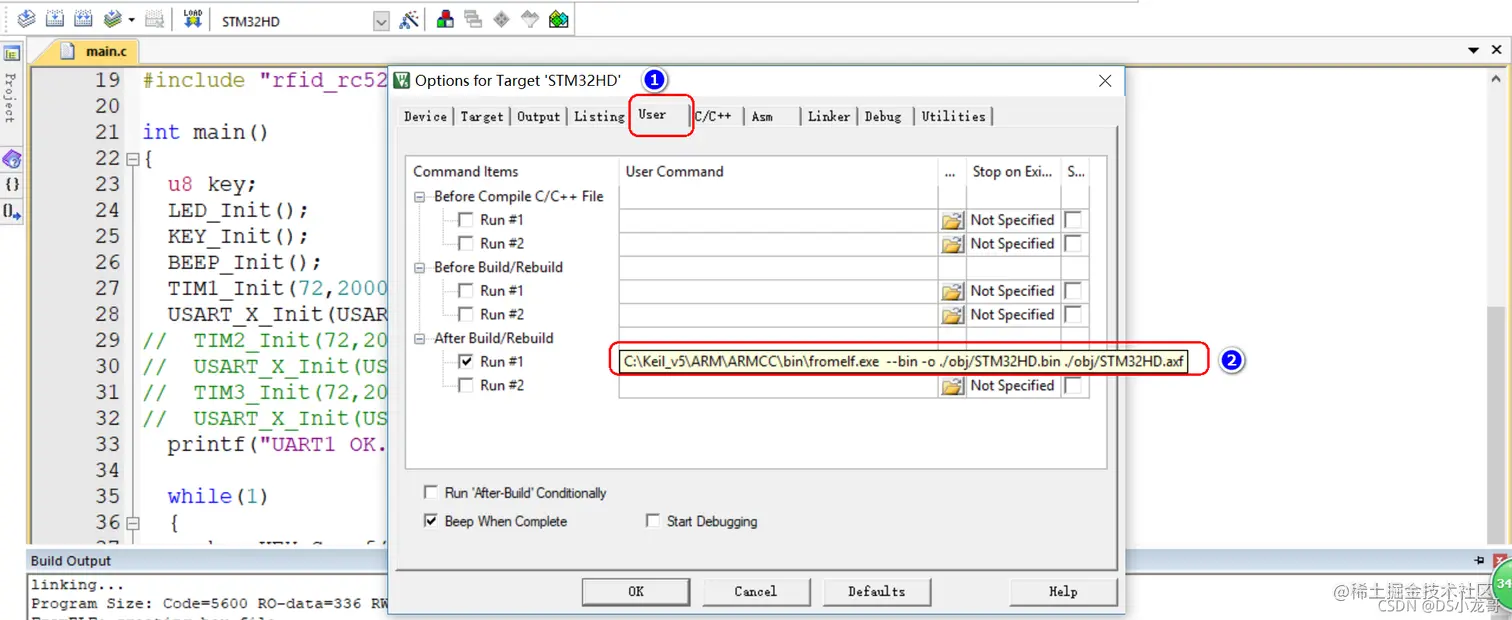Collapse the Before Compile C/C++ File group
Screen dimensions: 1512x620
point(421,197)
